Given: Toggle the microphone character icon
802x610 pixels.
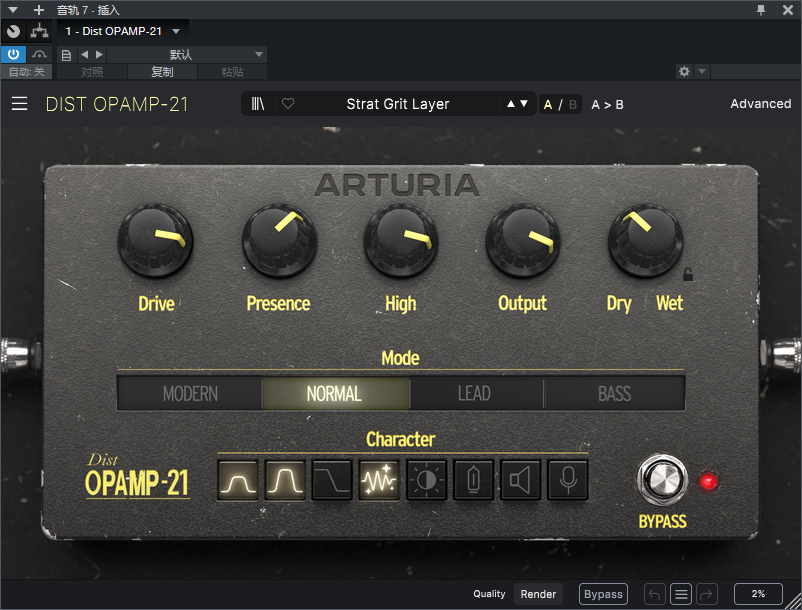Looking at the screenshot, I should (x=568, y=480).
